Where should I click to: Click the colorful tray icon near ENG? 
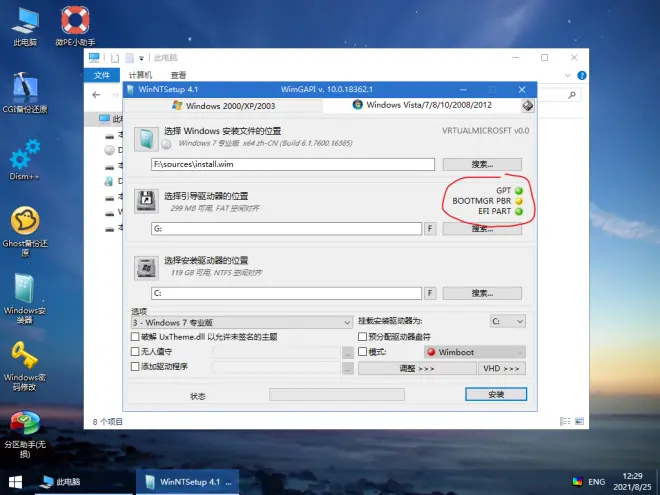[x=578, y=482]
